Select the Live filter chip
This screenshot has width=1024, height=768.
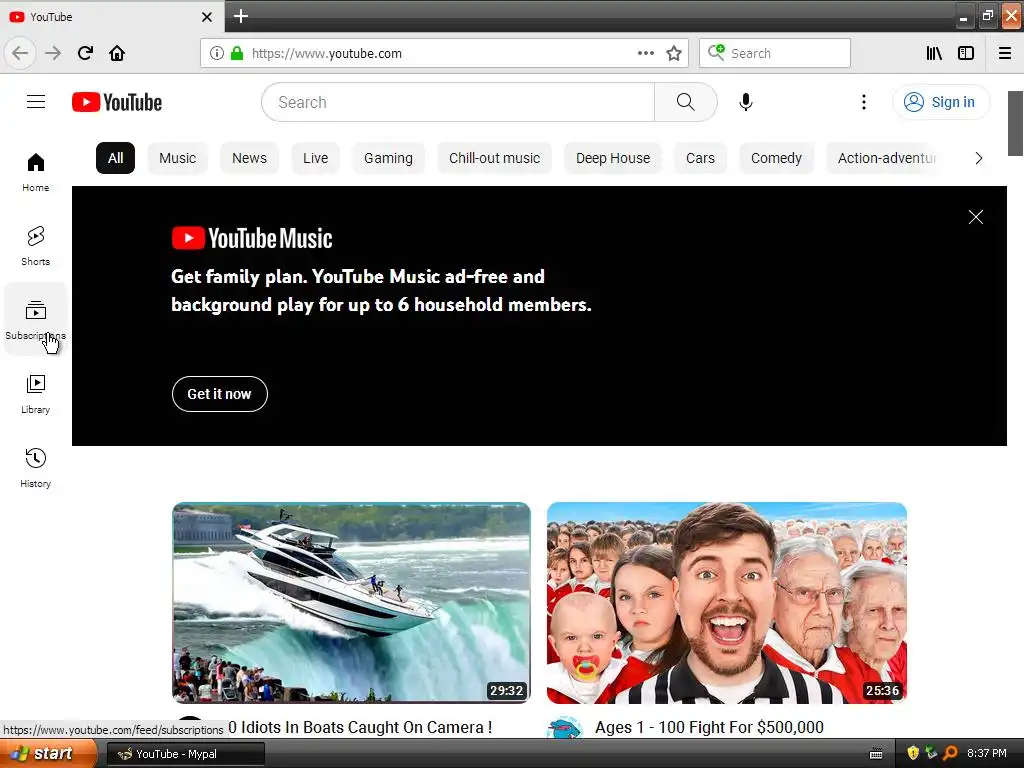coord(315,158)
